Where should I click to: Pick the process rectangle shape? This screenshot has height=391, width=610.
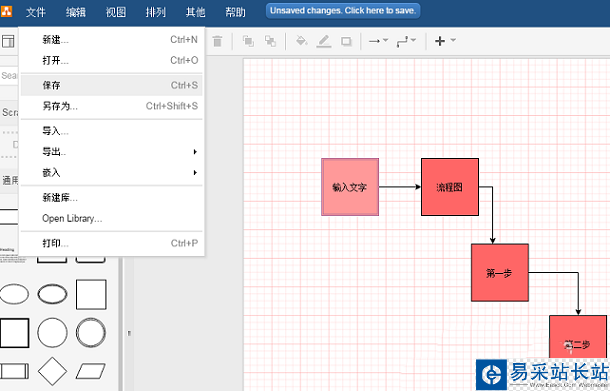[14, 371]
